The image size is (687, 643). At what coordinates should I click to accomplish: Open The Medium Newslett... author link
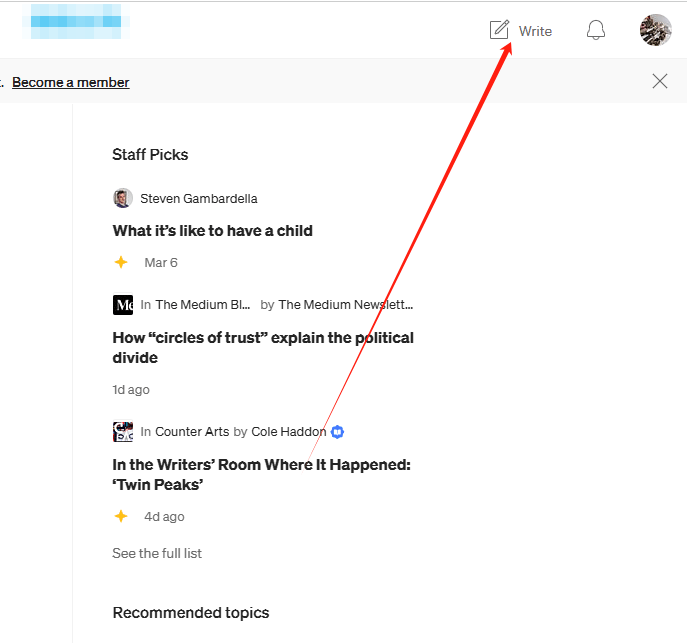tap(346, 305)
